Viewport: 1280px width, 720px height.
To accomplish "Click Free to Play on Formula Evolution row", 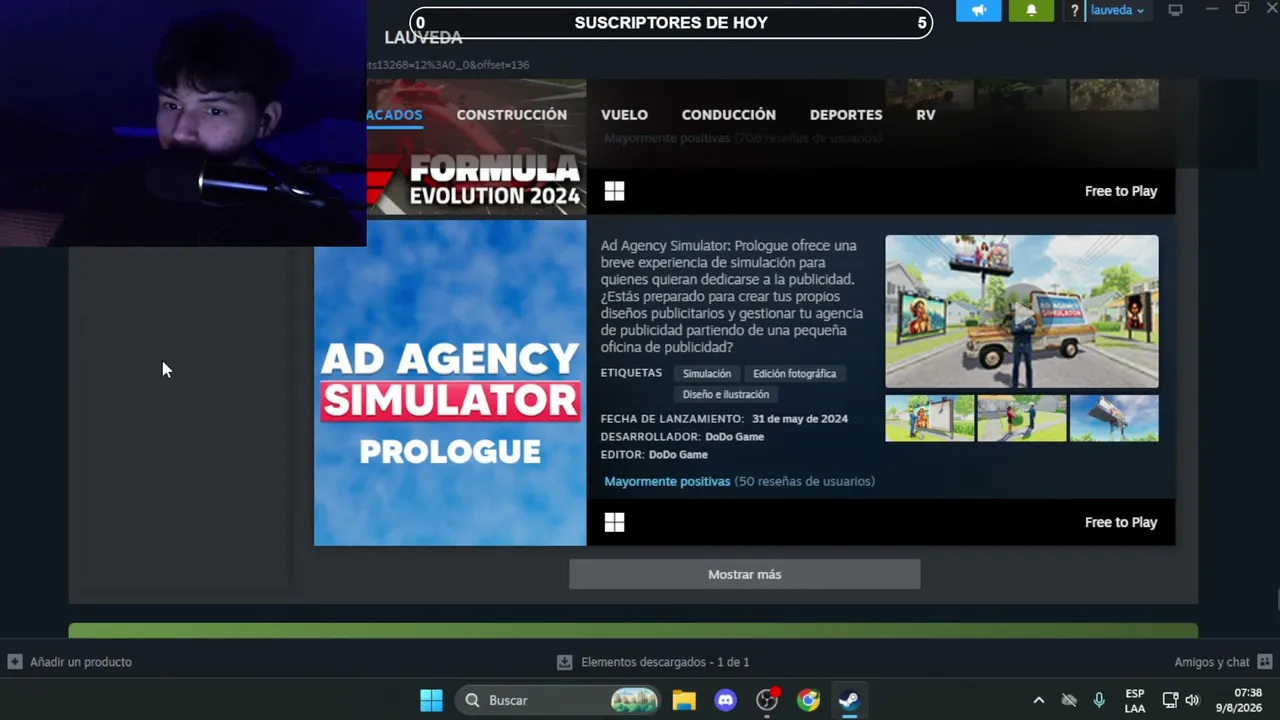I will (x=1121, y=192).
